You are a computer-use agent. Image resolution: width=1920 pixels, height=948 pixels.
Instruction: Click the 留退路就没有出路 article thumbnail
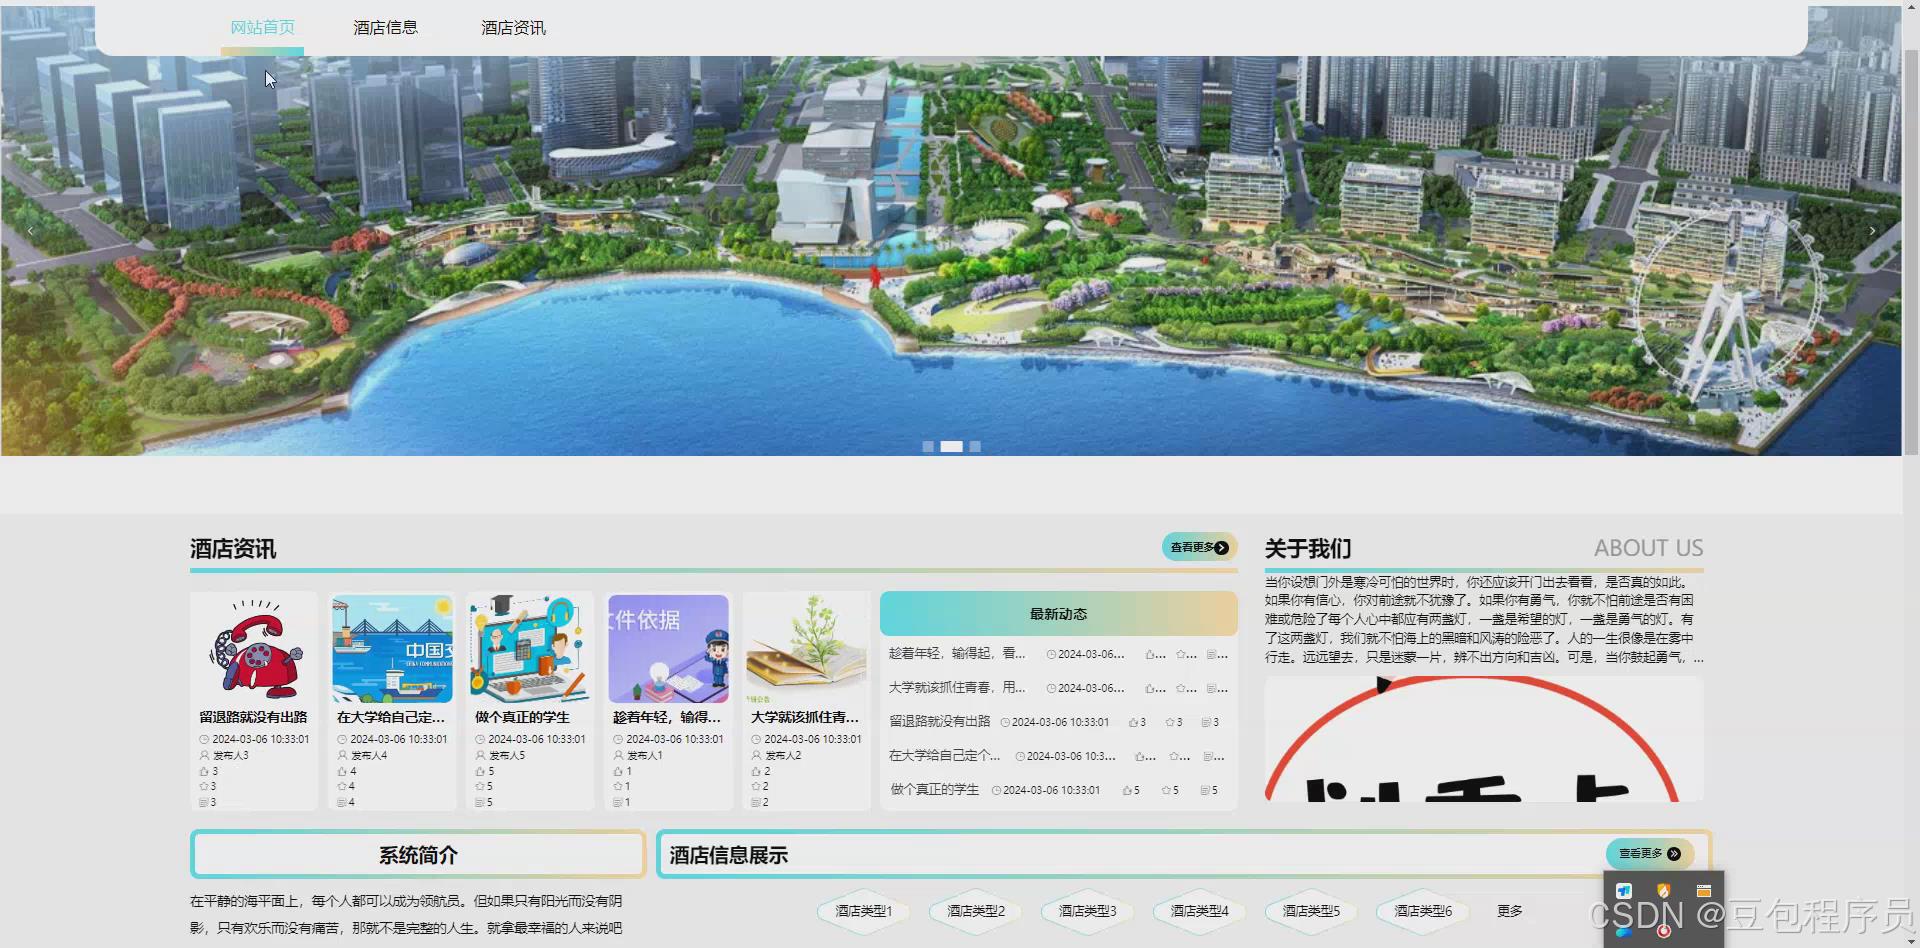point(254,648)
